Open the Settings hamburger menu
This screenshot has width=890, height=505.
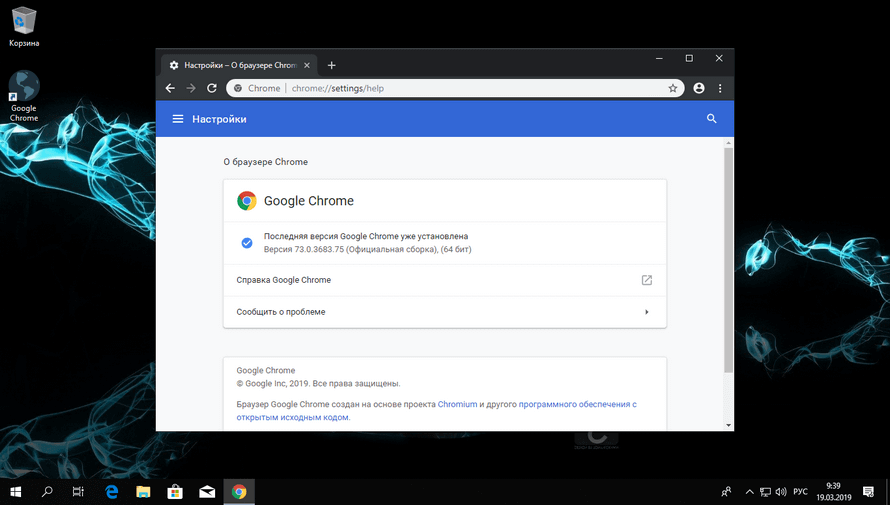pyautogui.click(x=178, y=119)
